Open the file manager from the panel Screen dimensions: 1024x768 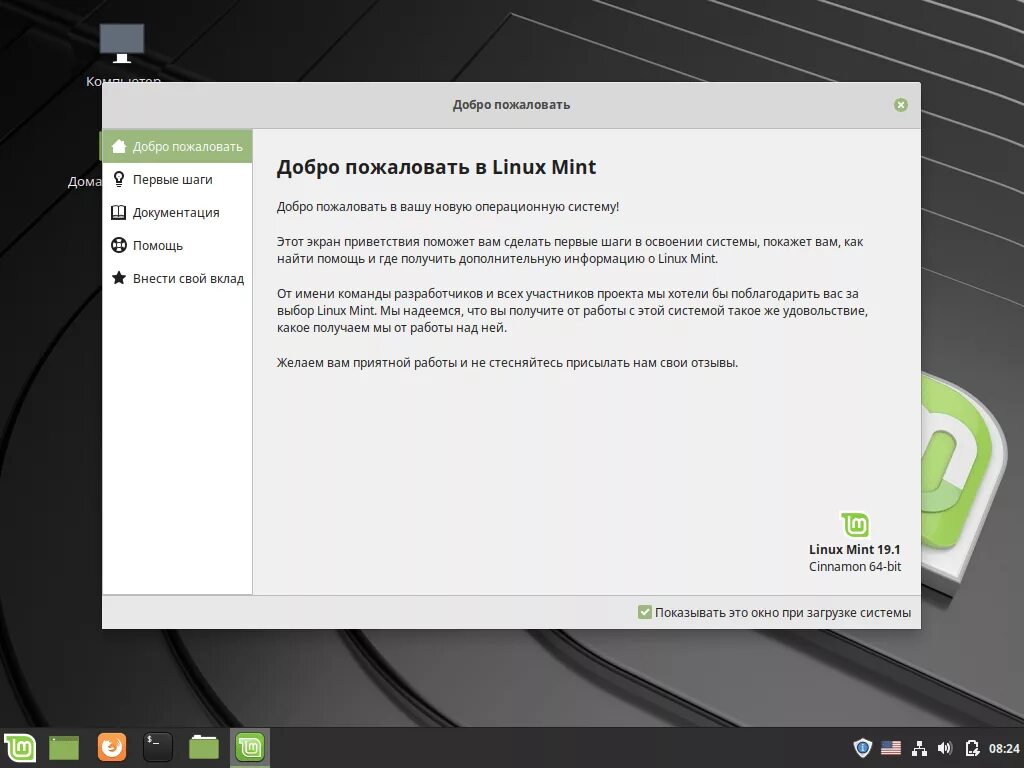(x=204, y=747)
